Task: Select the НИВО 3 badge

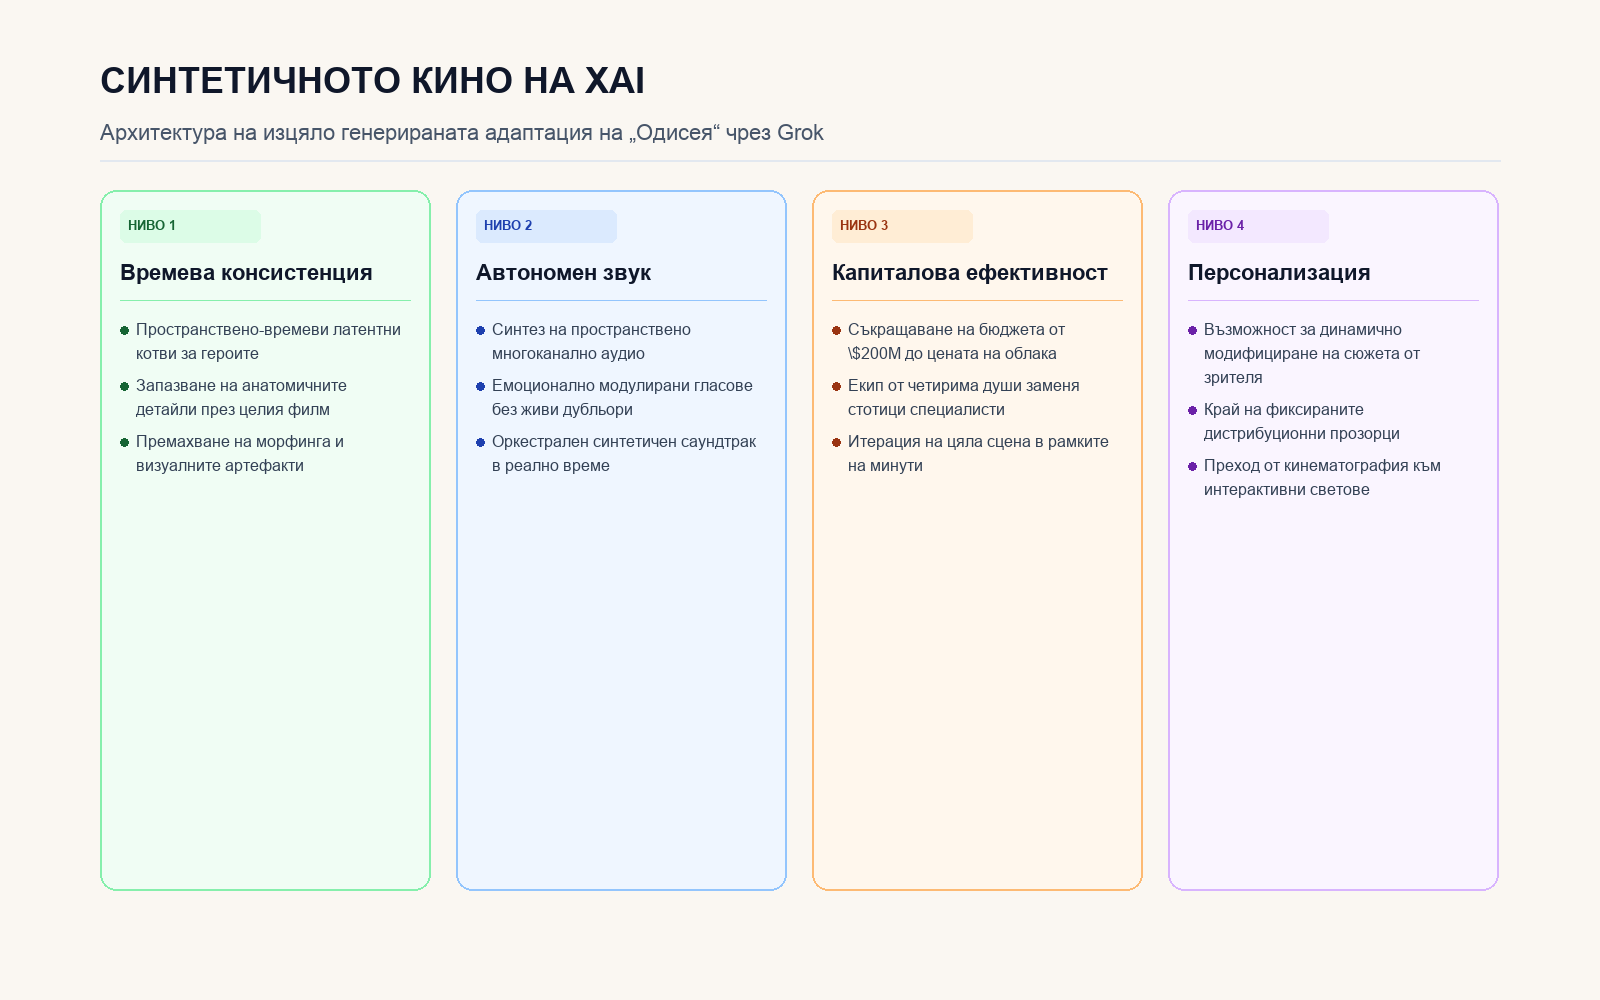Action: [902, 226]
